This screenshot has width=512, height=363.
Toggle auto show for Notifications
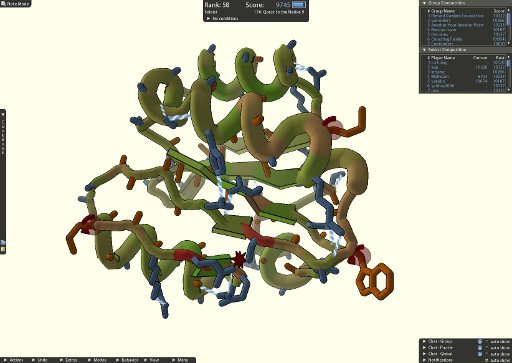487,360
